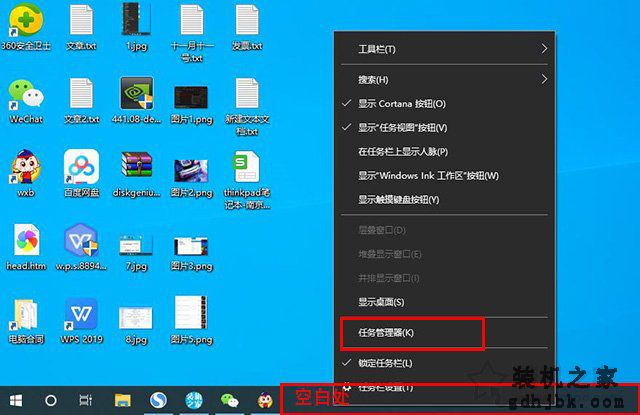Choose 层叠窗口(D) menu entry
Image resolution: width=640 pixels, height=415 pixels.
coord(444,230)
